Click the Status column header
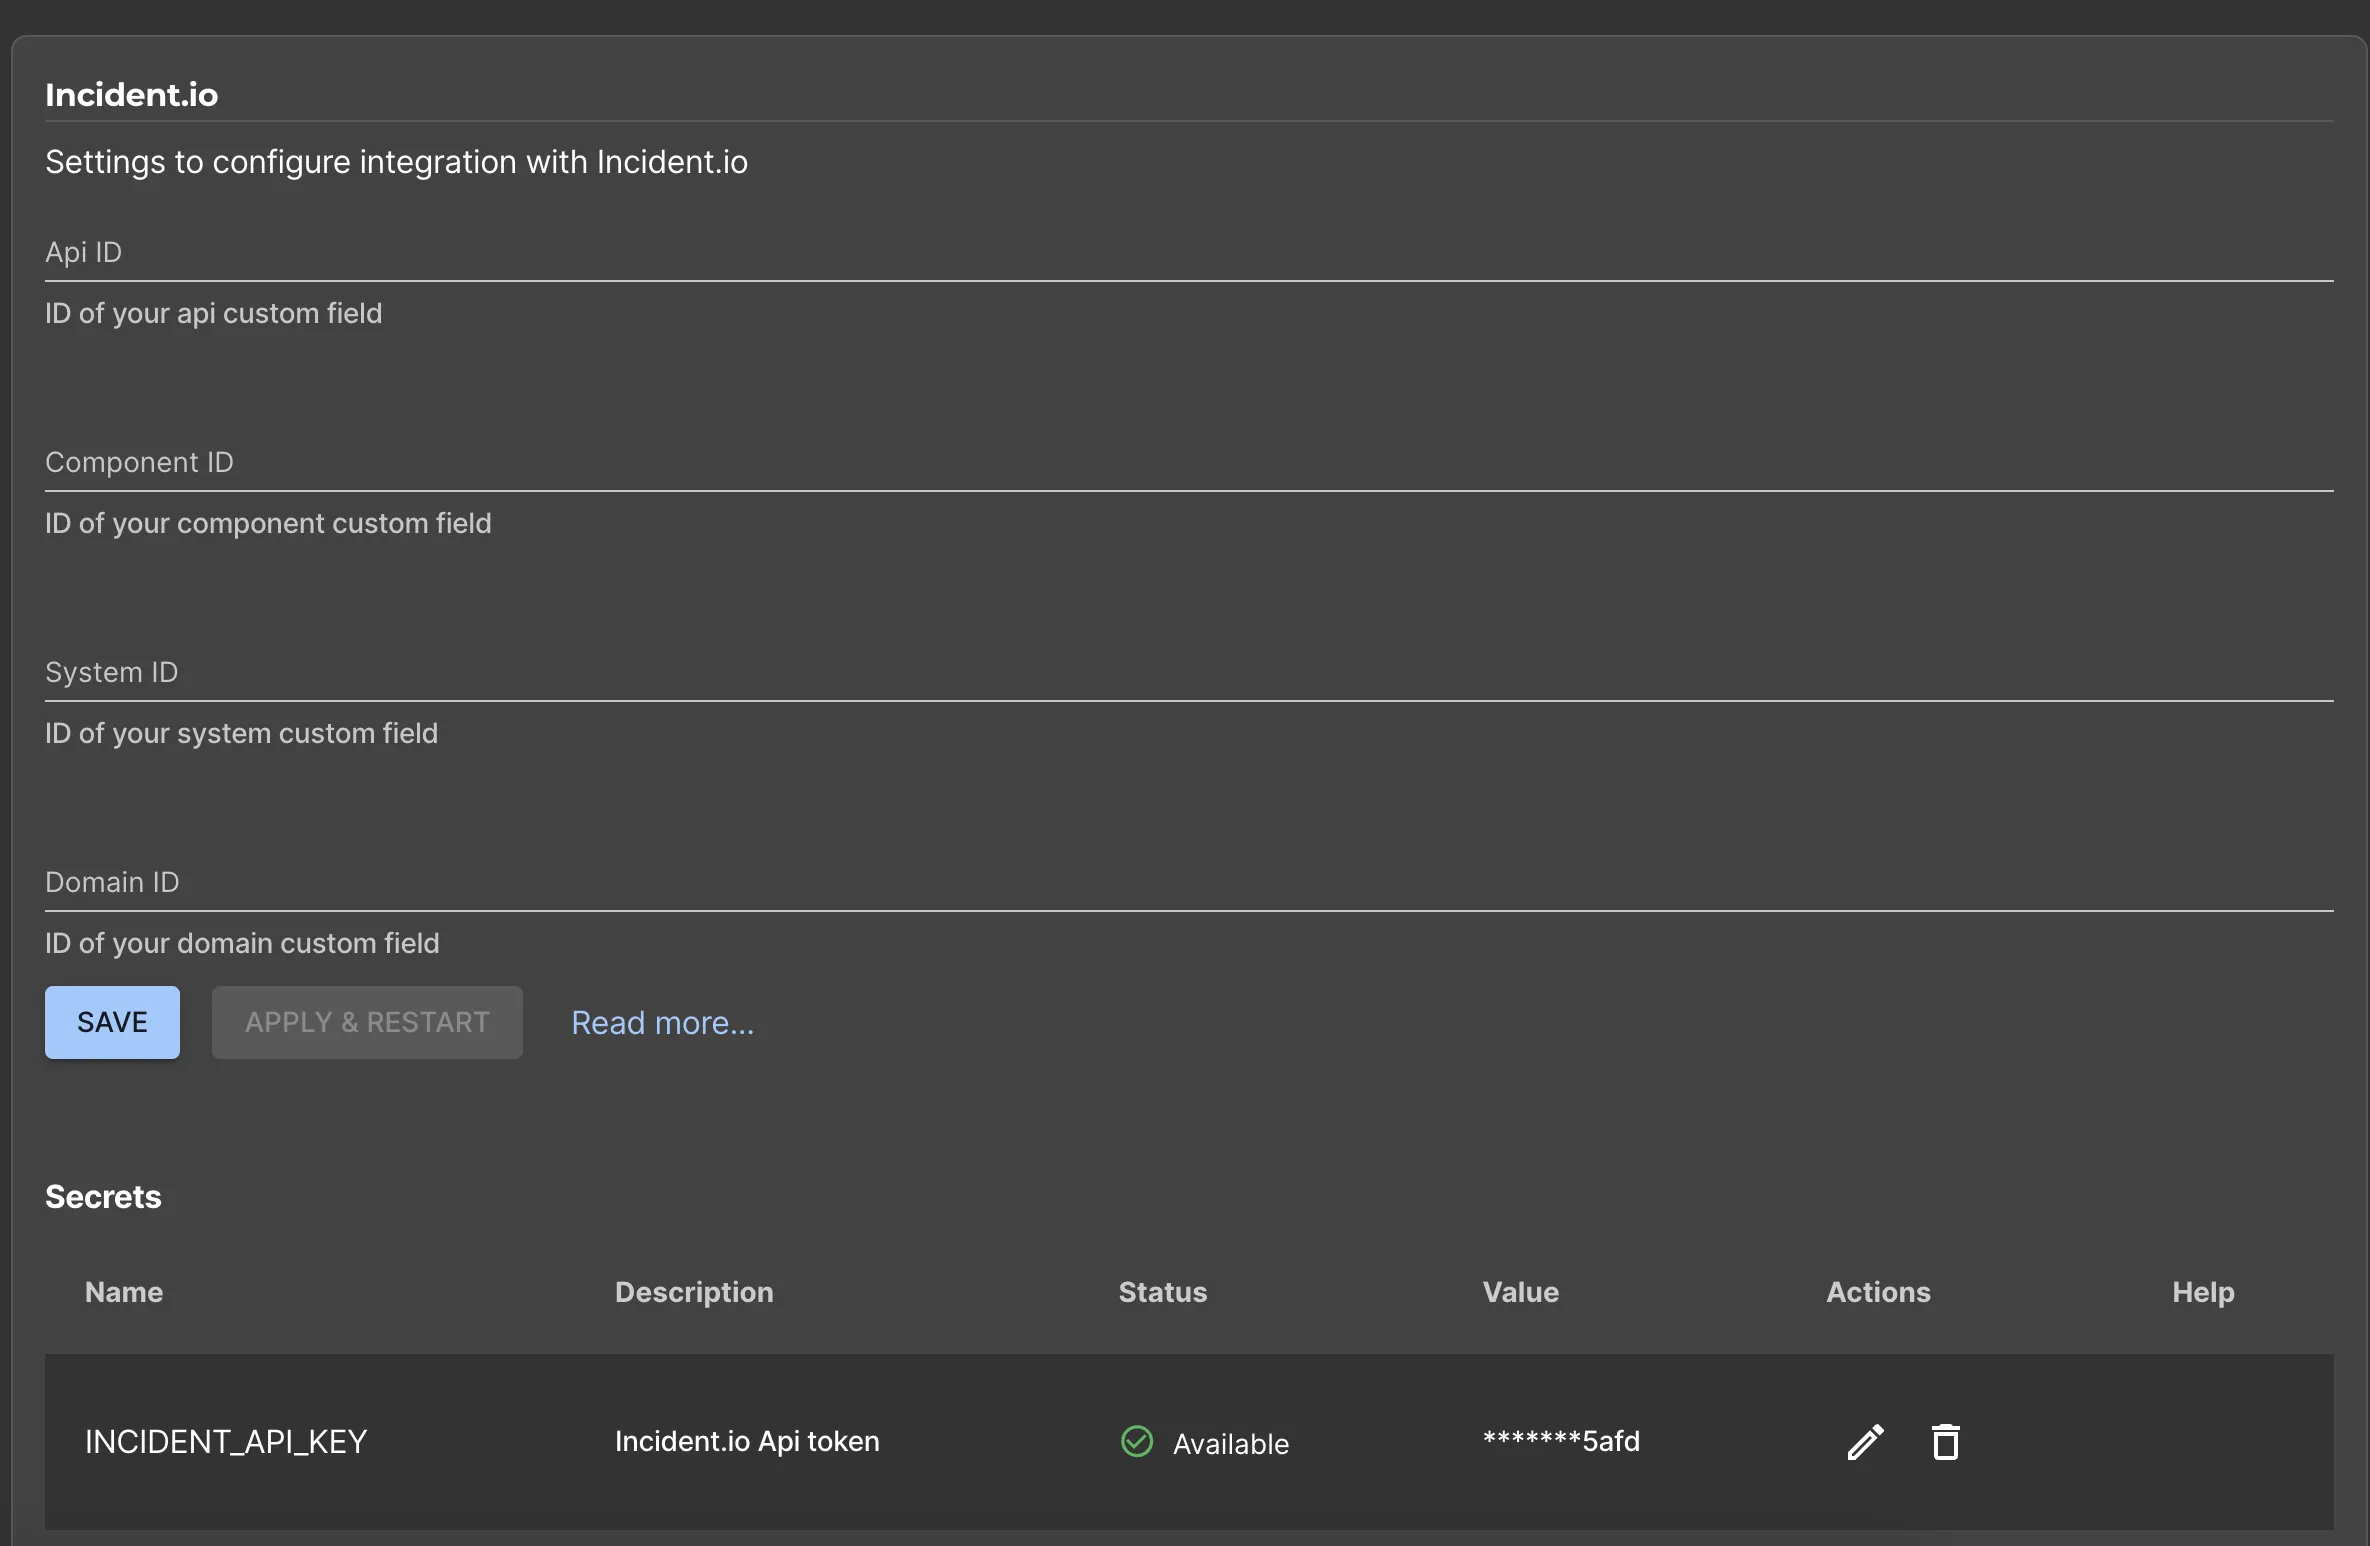This screenshot has width=2370, height=1546. pos(1162,1292)
